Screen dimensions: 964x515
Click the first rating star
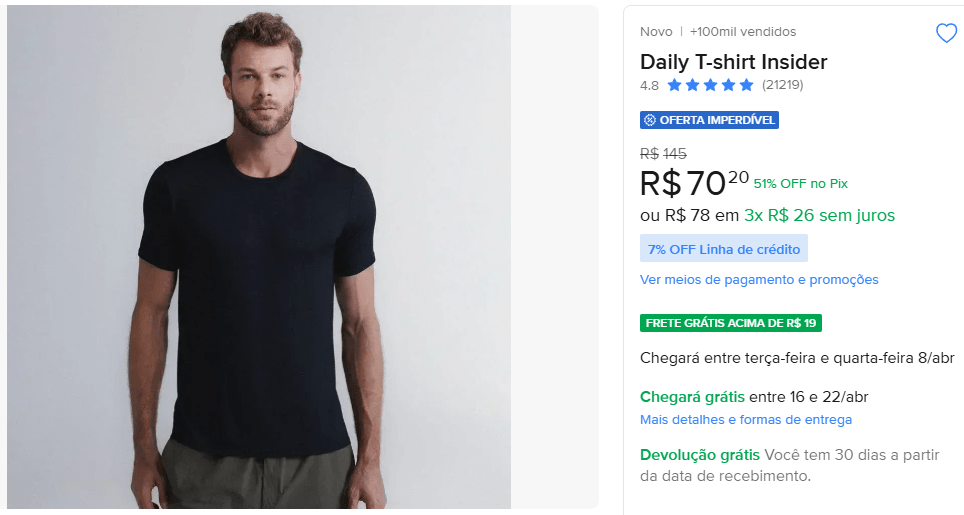pos(675,86)
